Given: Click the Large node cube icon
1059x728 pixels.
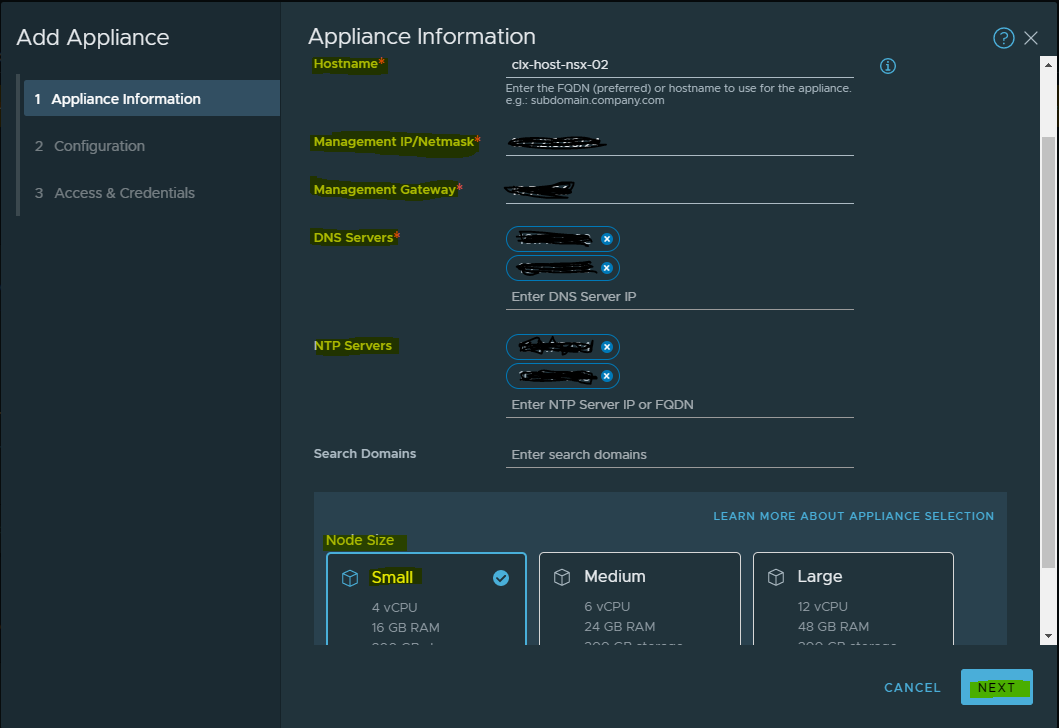Looking at the screenshot, I should [776, 577].
